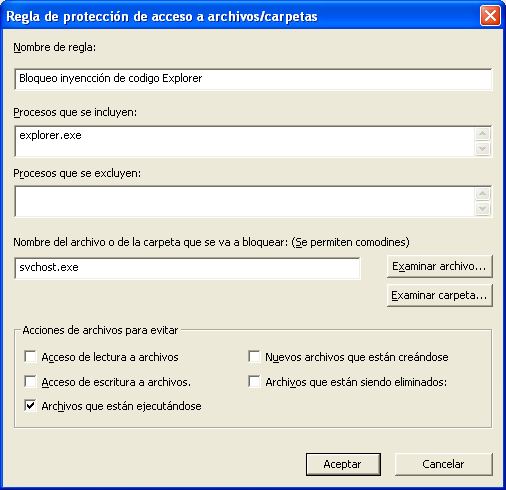
Task: Enable Archivos que están siendo eliminados
Action: 254,381
